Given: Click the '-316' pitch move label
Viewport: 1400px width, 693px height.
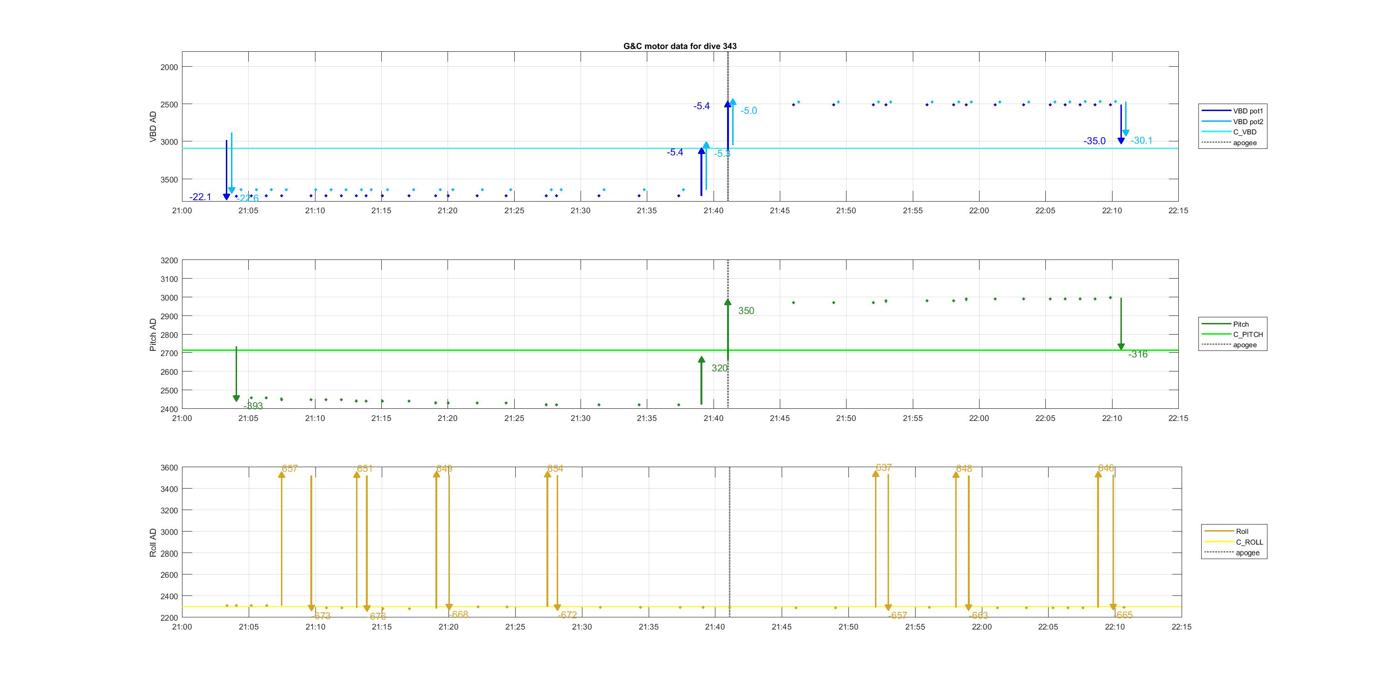Looking at the screenshot, I should pyautogui.click(x=1138, y=354).
